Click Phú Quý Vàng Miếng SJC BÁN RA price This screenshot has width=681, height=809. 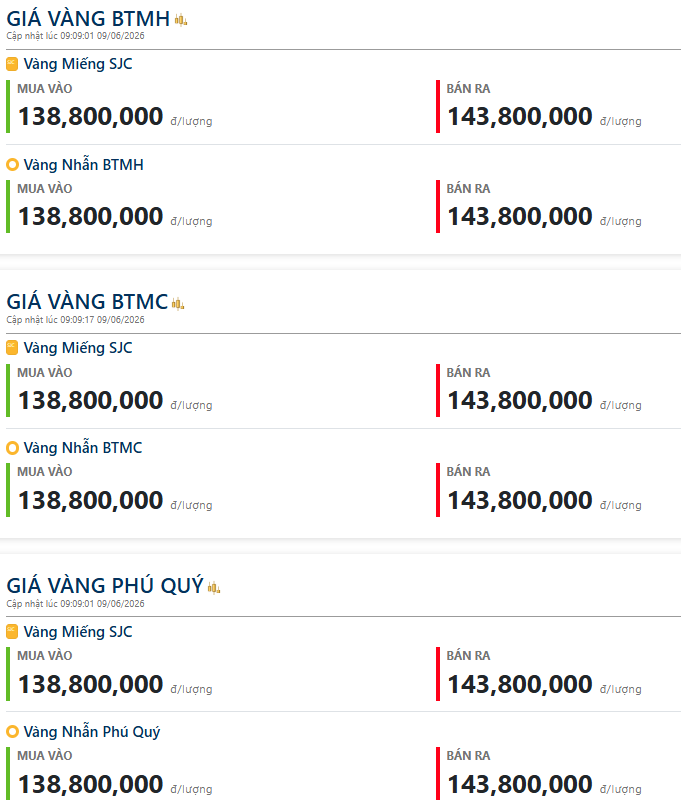click(520, 685)
